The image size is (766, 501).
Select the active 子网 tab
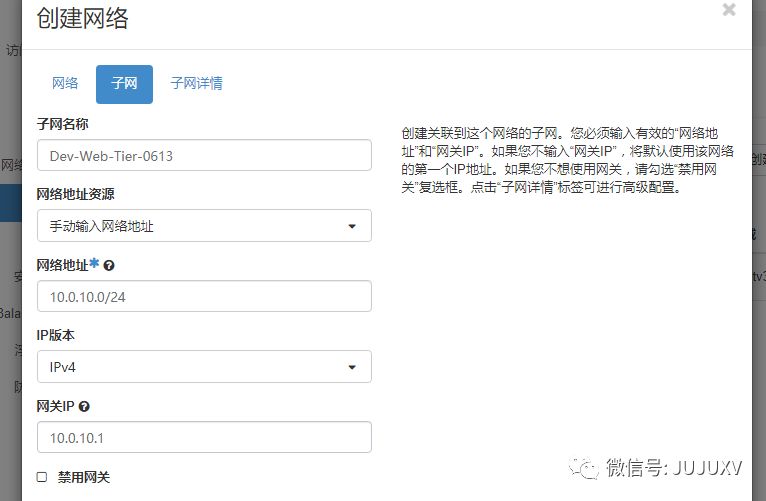point(125,84)
